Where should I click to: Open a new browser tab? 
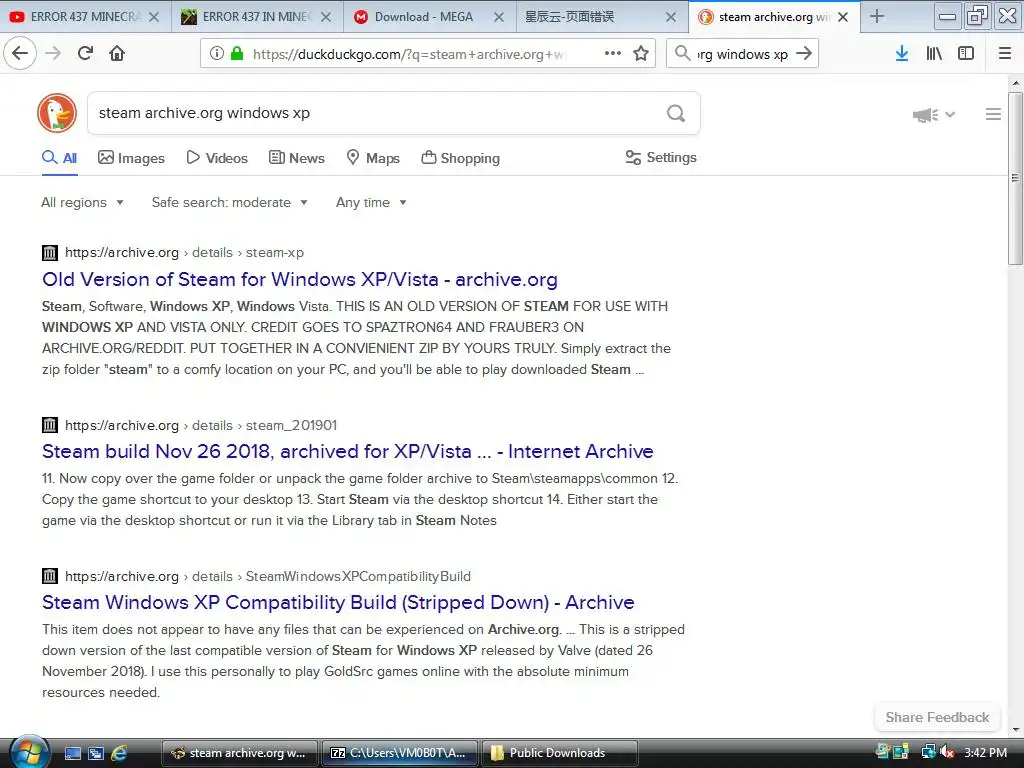click(x=877, y=16)
